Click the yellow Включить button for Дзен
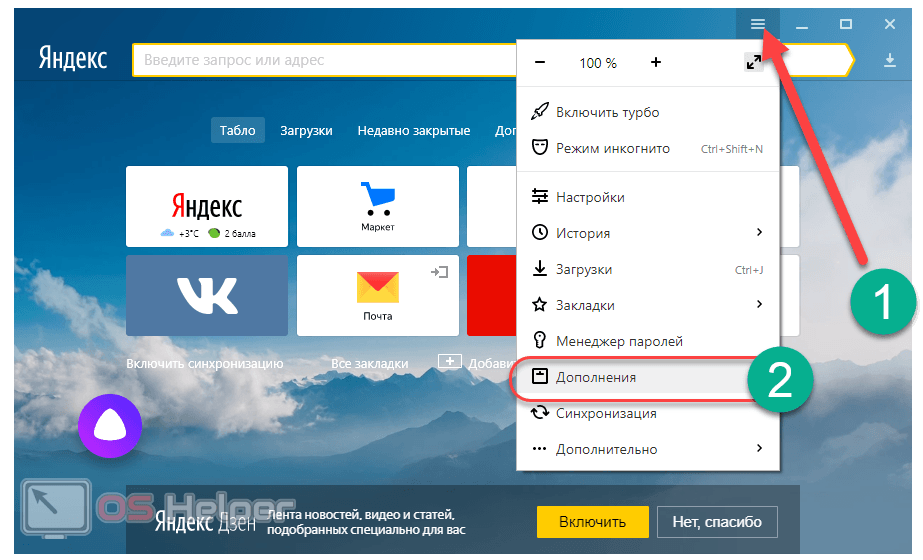This screenshot has width=923, height=560. tap(593, 522)
